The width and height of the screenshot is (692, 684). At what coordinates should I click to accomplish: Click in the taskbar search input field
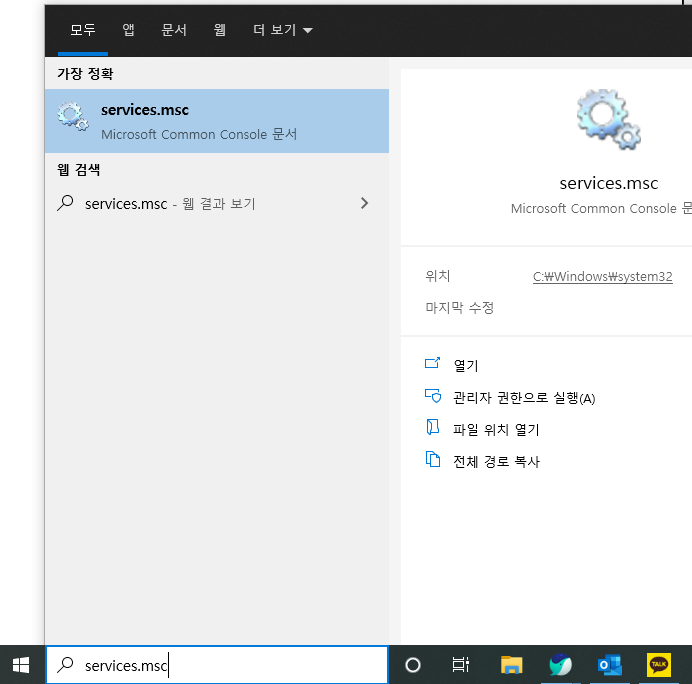click(217, 665)
